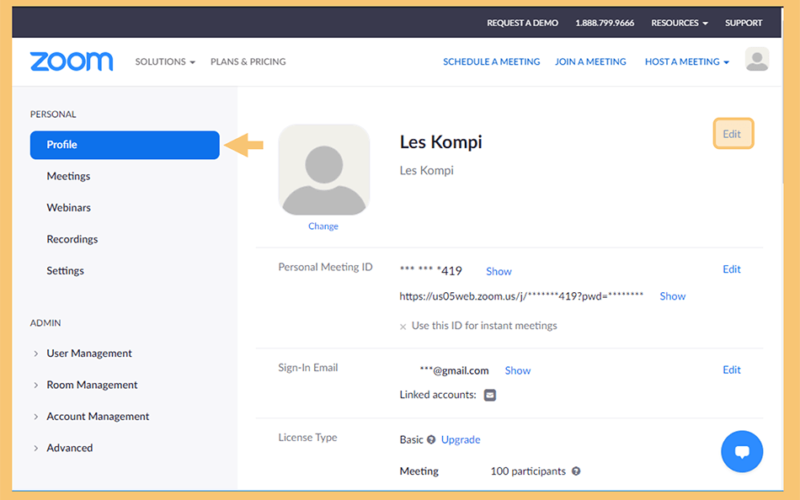800x500 pixels.
Task: Open Plans & Pricing page
Action: pyautogui.click(x=248, y=62)
